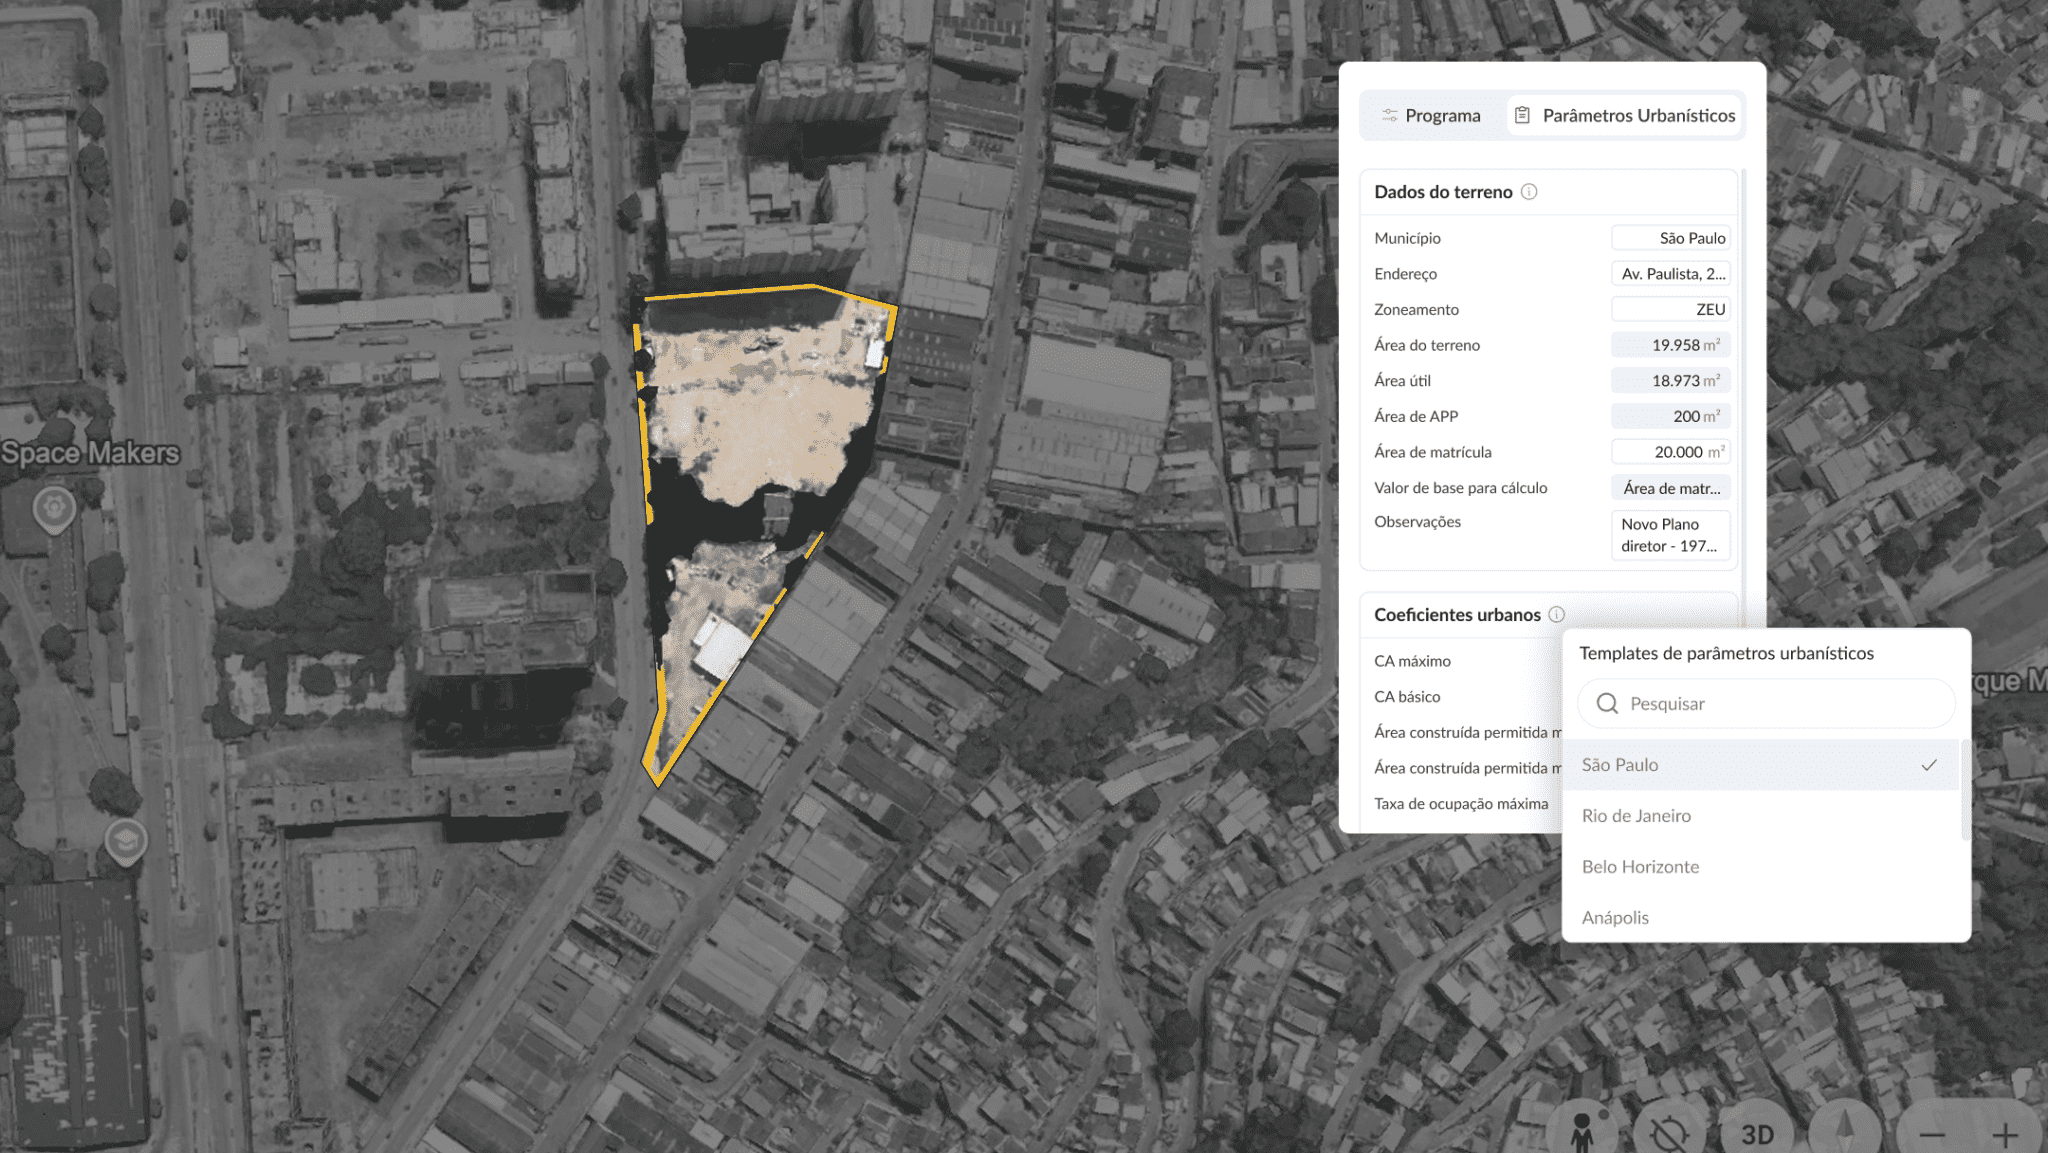Click the Valor de base para cálculo label
The image size is (2048, 1153).
tap(1460, 488)
